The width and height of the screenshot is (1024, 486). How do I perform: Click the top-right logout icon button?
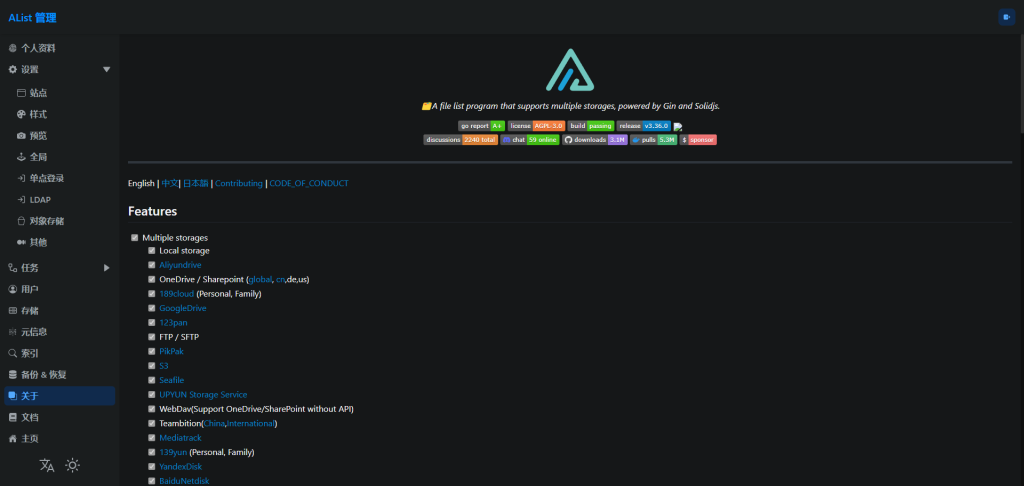click(x=1005, y=17)
